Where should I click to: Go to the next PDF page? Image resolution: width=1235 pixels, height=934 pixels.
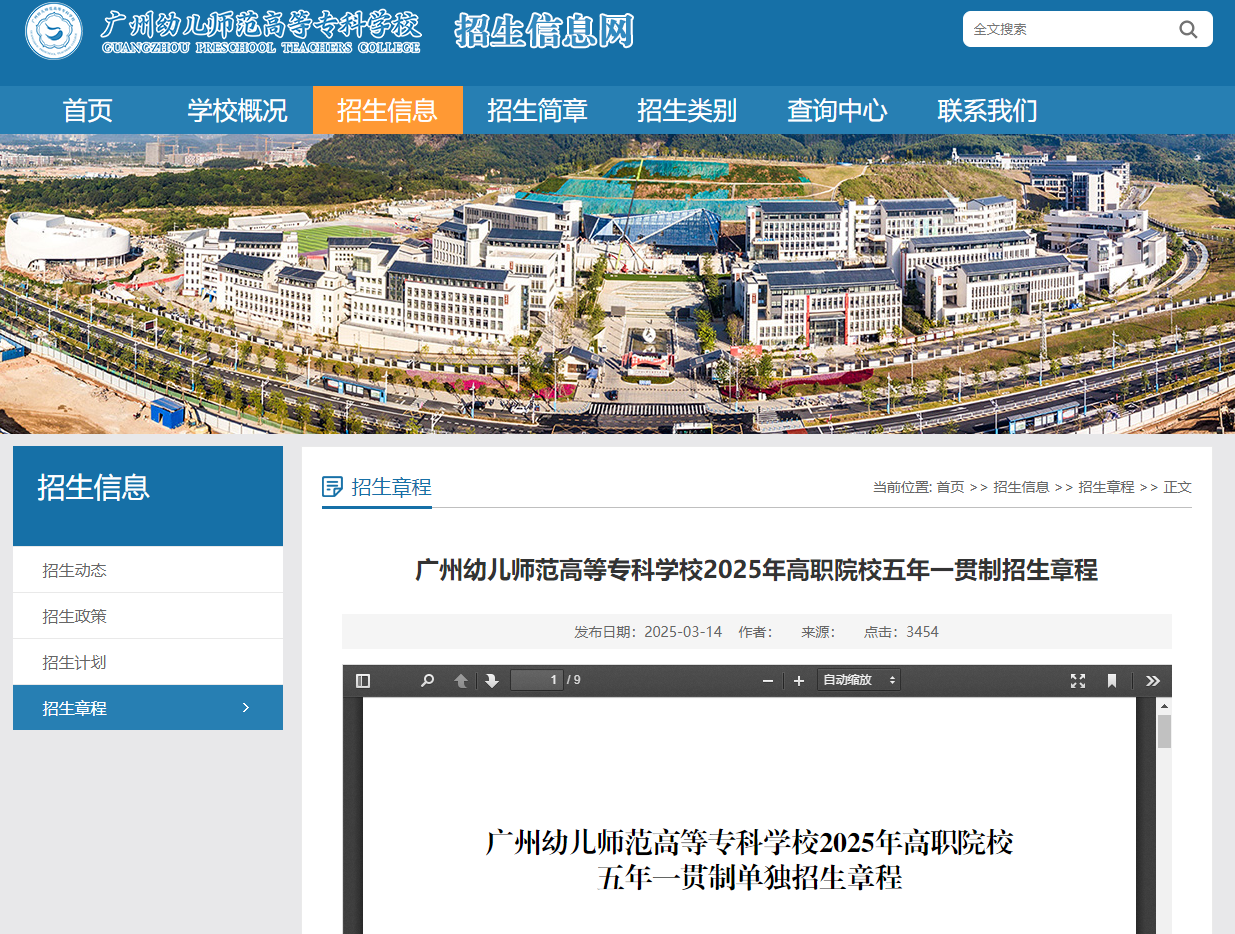pyautogui.click(x=491, y=680)
